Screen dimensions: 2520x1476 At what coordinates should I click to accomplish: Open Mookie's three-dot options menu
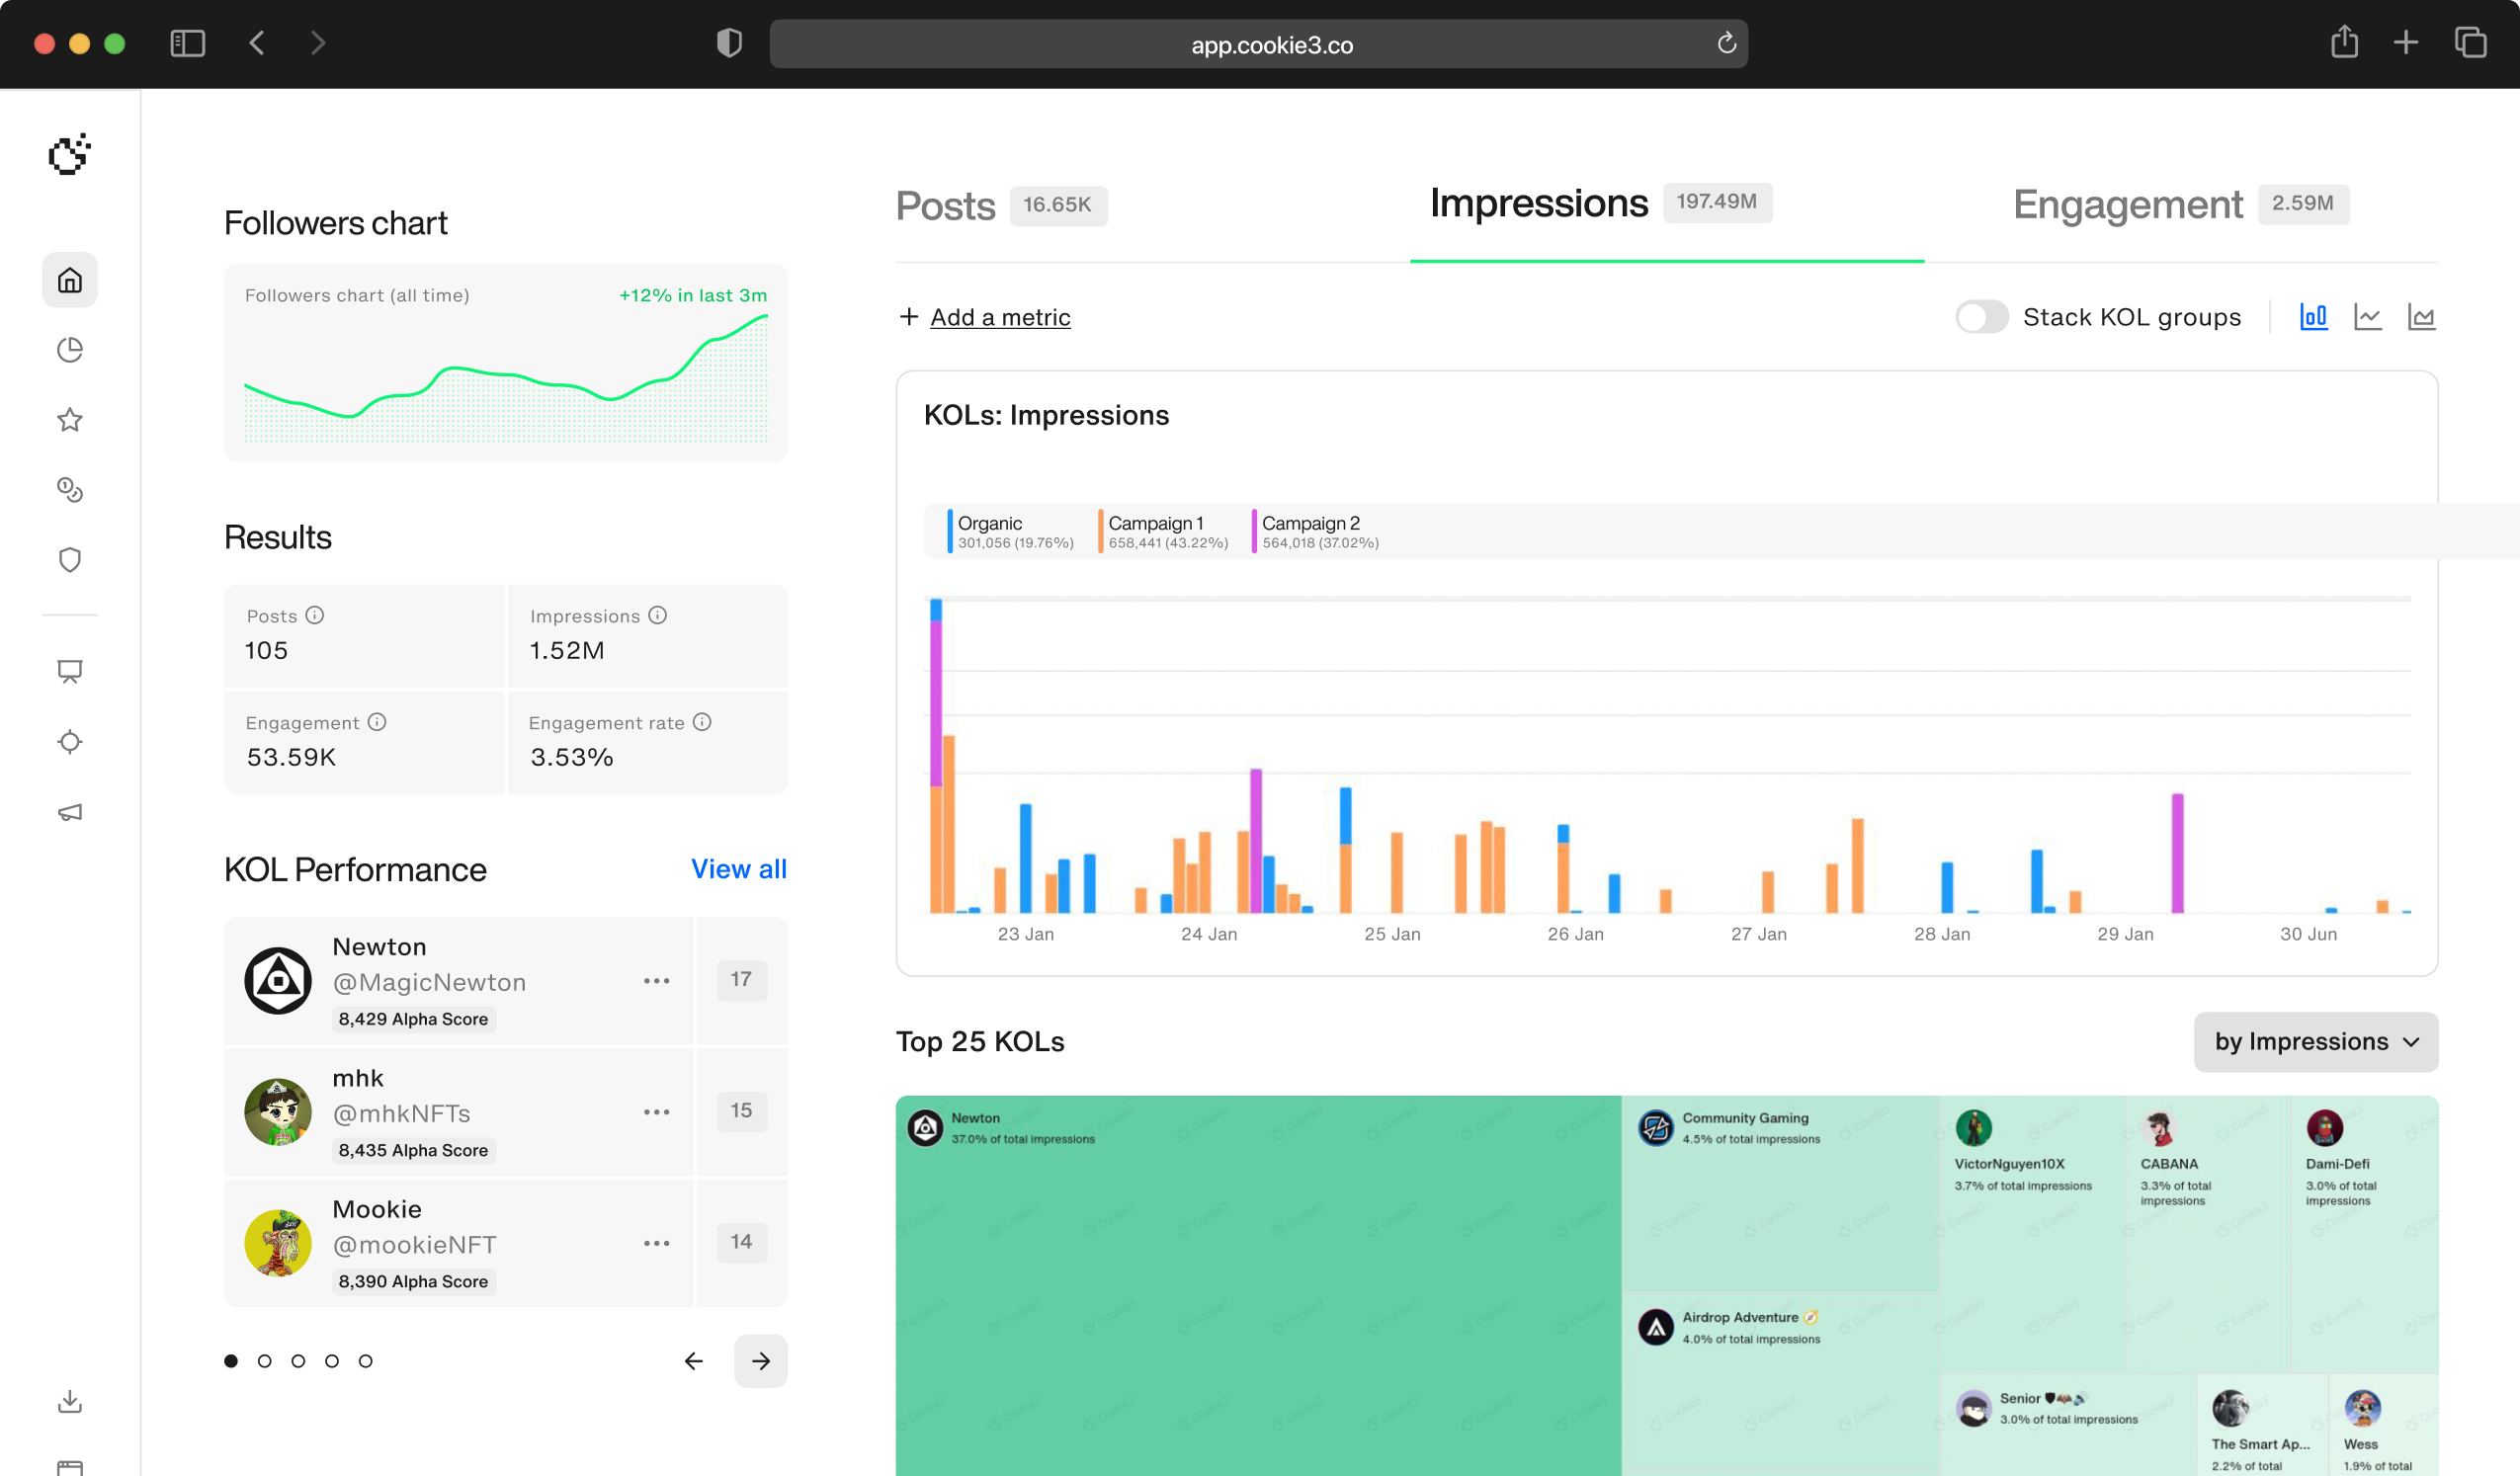[x=656, y=1243]
